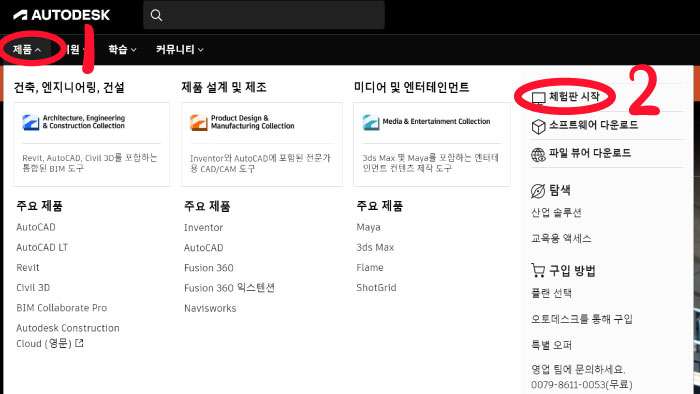Click the phone number 0079-8611-0053(무료)
The width and height of the screenshot is (700, 394).
[582, 385]
